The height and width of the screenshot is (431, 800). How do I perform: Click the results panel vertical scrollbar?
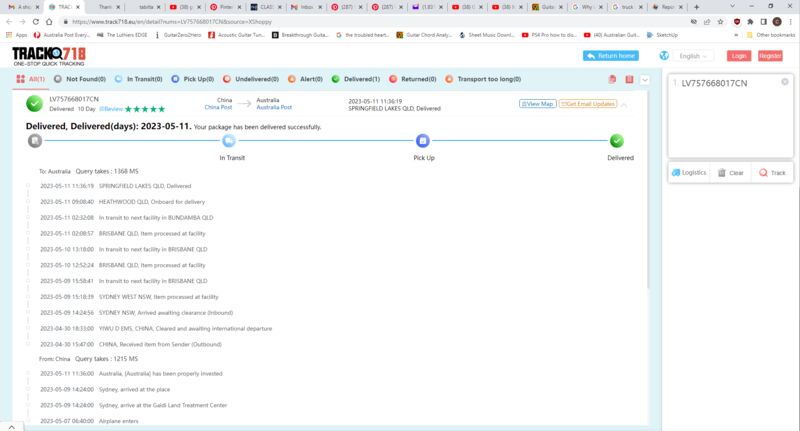click(649, 191)
